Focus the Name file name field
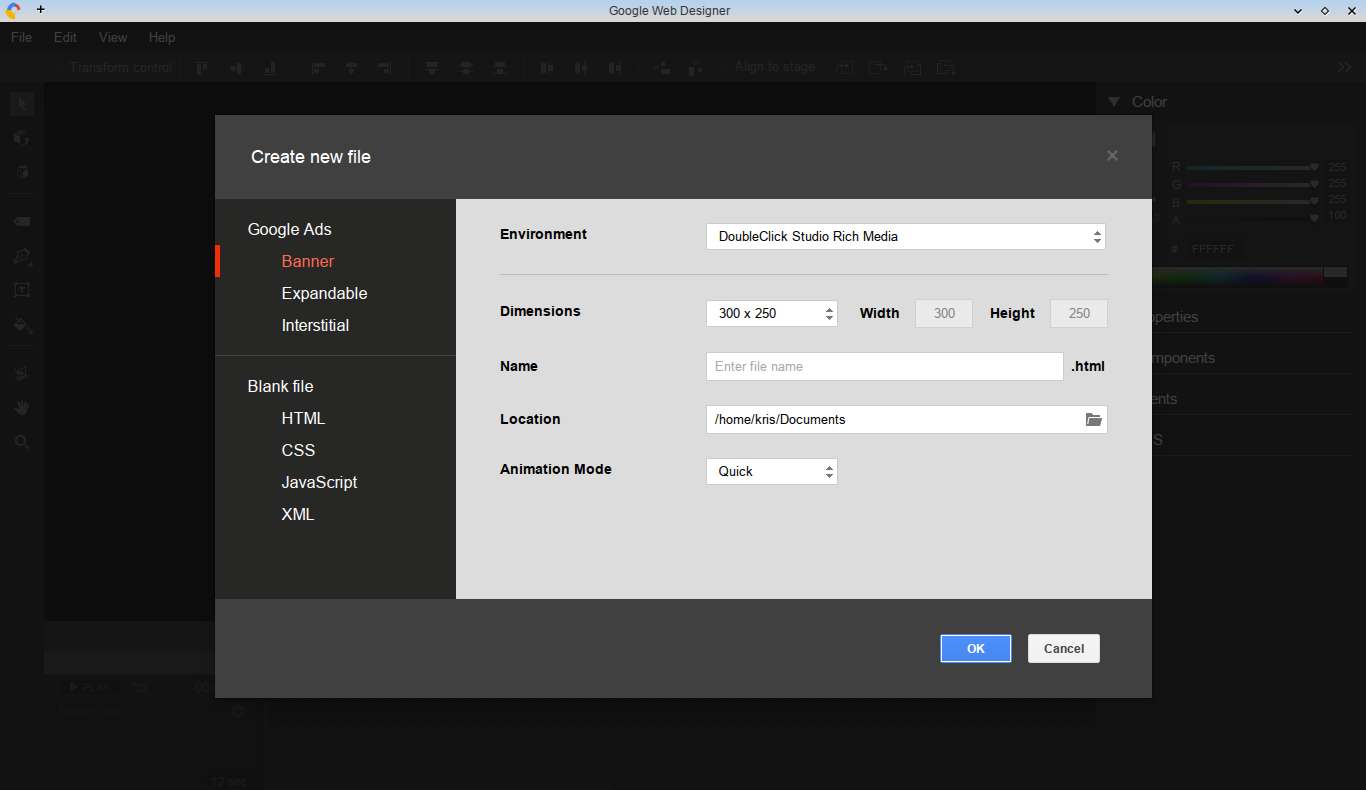The height and width of the screenshot is (790, 1366). (885, 367)
